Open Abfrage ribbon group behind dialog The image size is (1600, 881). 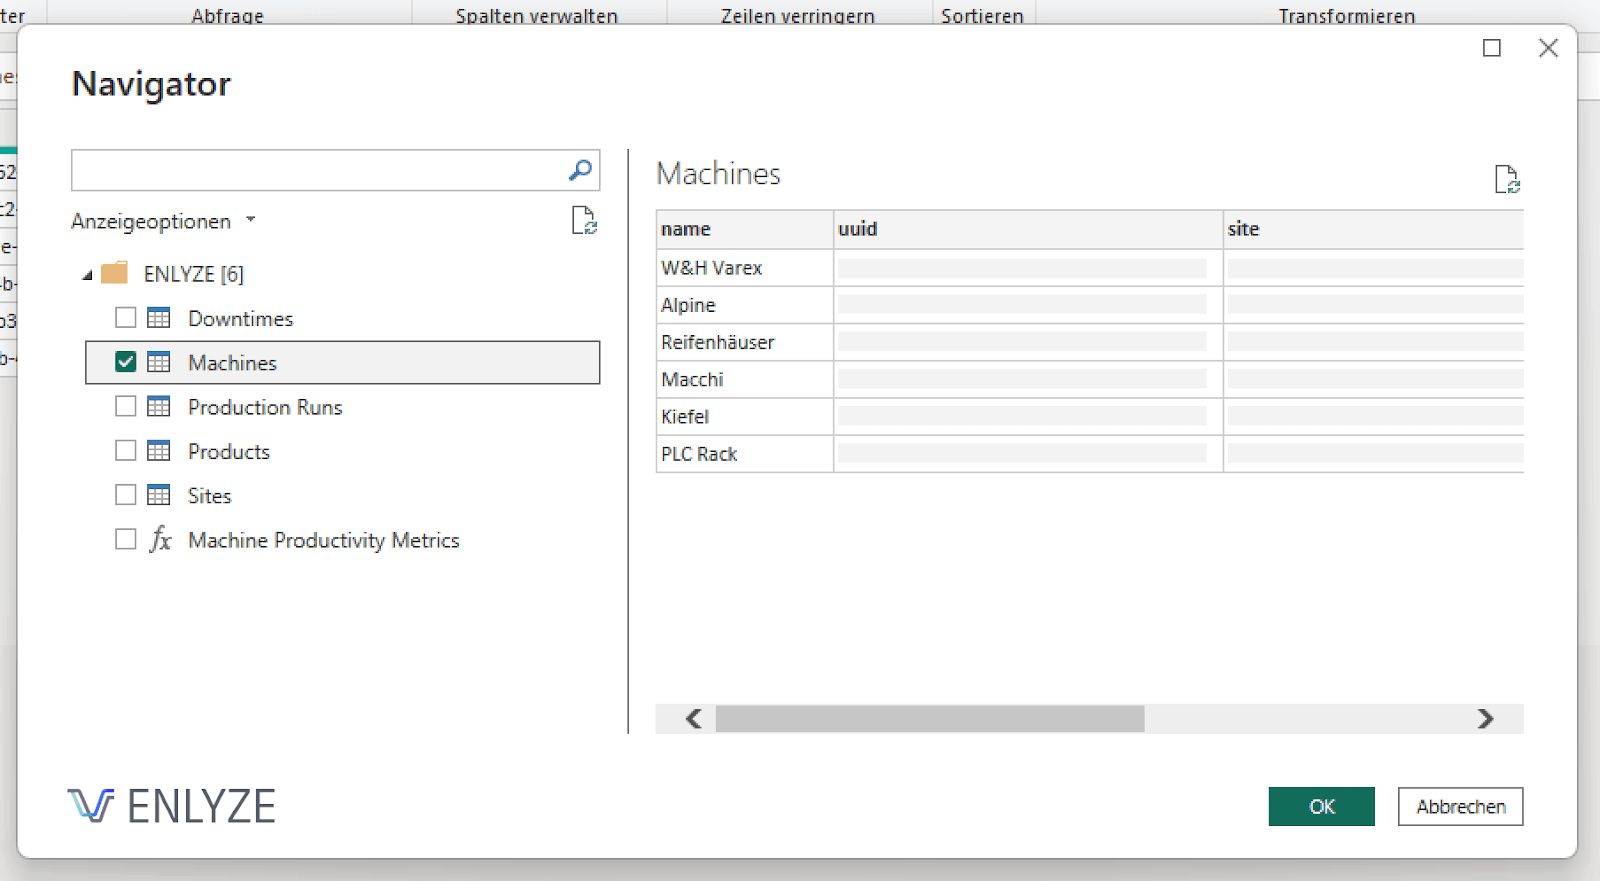point(228,15)
